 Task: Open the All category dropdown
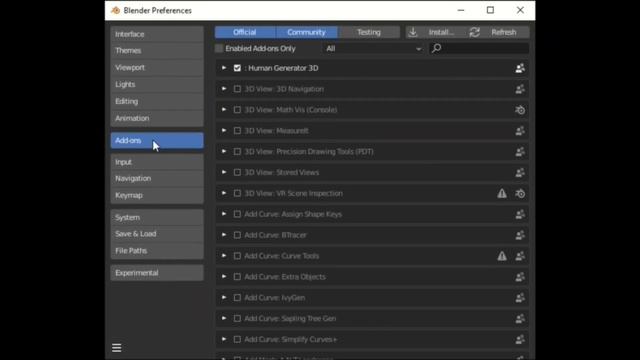pyautogui.click(x=373, y=49)
